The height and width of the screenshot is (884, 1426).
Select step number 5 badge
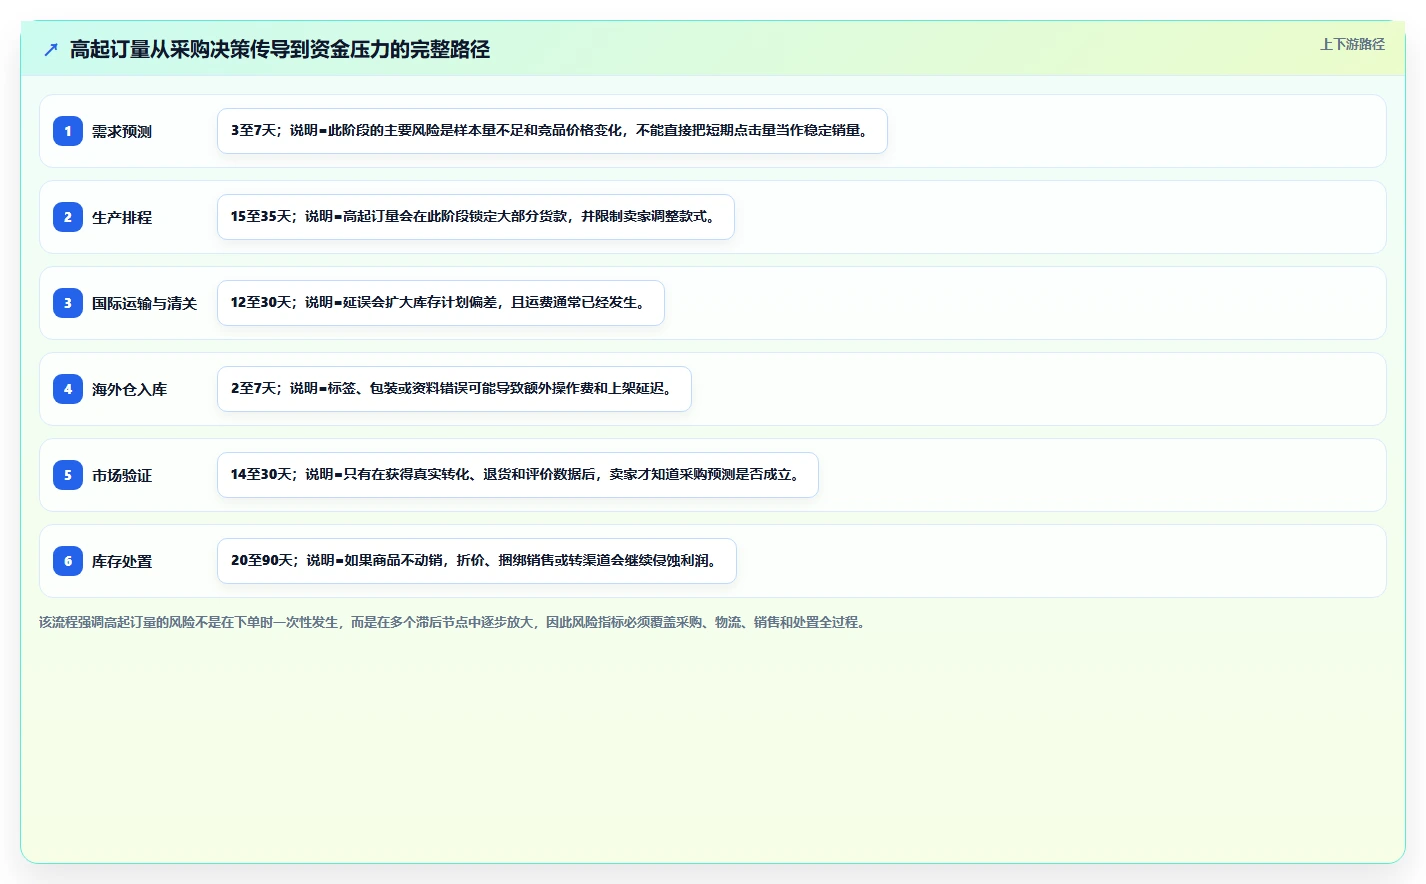68,475
